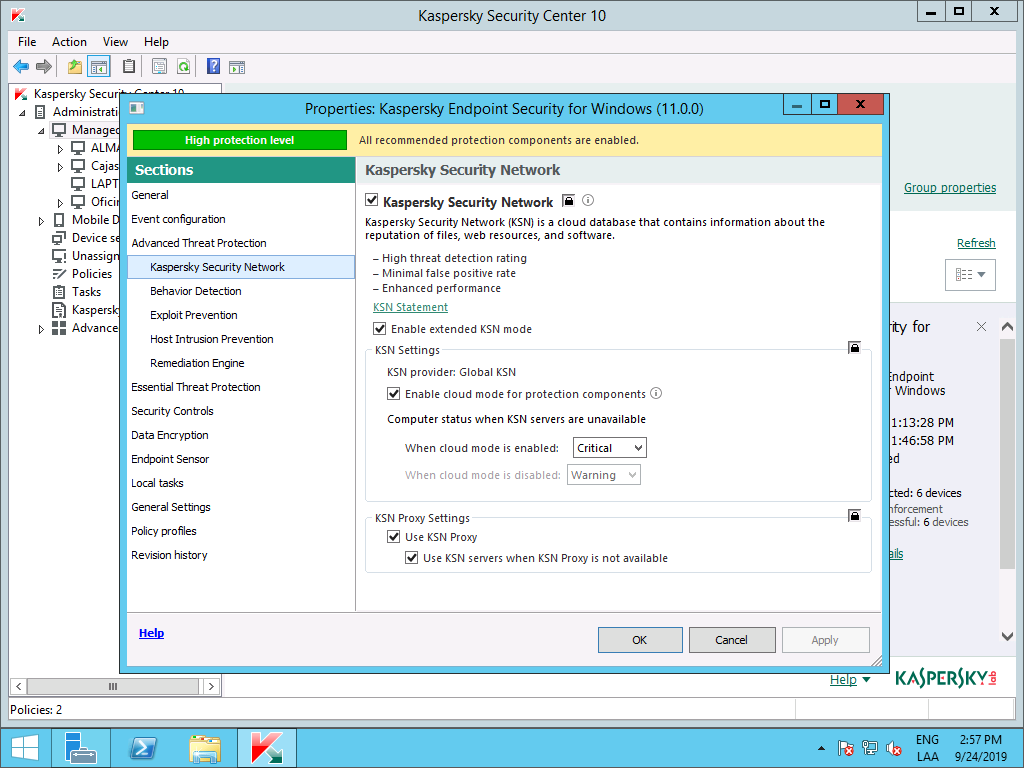Click the Refresh toolbar icon
The width and height of the screenshot is (1024, 768).
(x=184, y=66)
